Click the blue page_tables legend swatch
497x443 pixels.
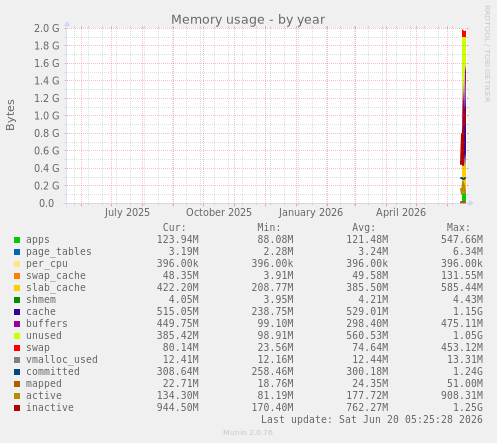coord(17,252)
